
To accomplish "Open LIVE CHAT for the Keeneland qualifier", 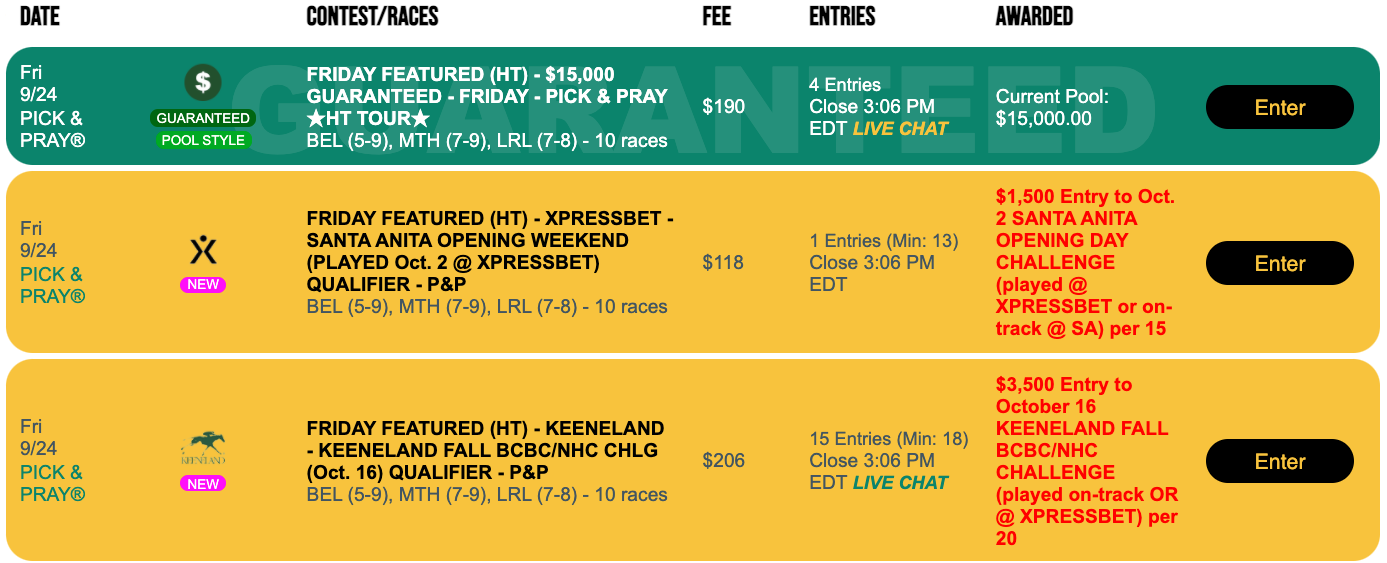I will click(x=900, y=483).
